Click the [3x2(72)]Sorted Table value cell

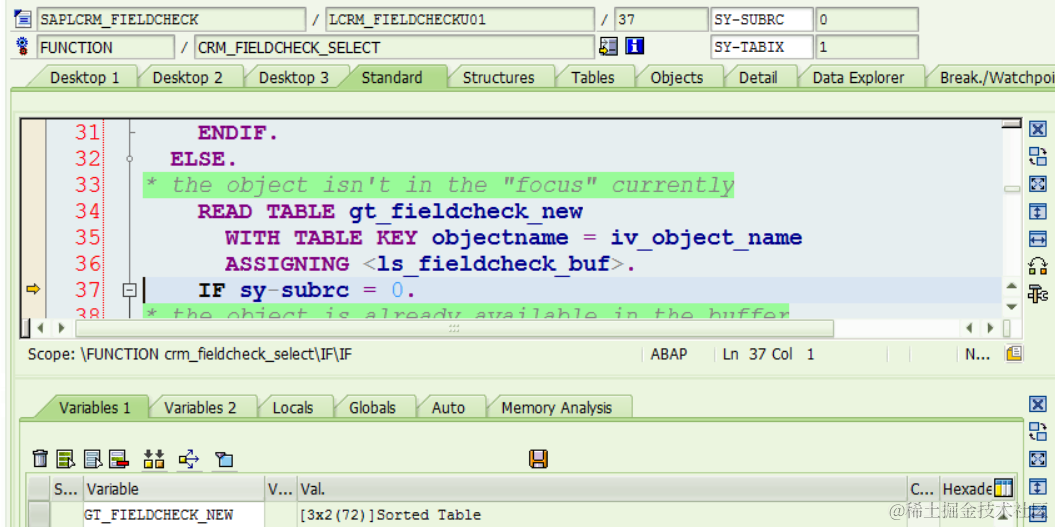point(602,515)
